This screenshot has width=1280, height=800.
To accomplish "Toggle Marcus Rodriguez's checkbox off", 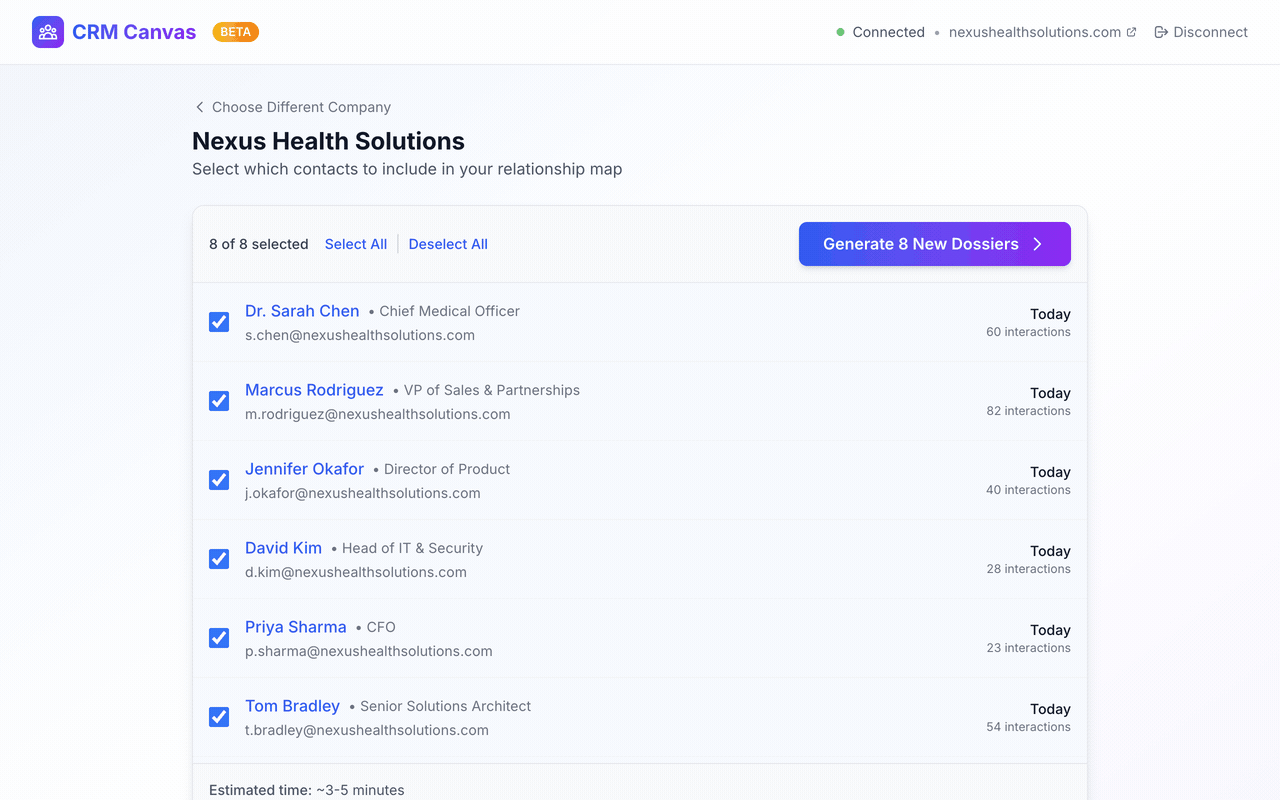I will (x=218, y=401).
